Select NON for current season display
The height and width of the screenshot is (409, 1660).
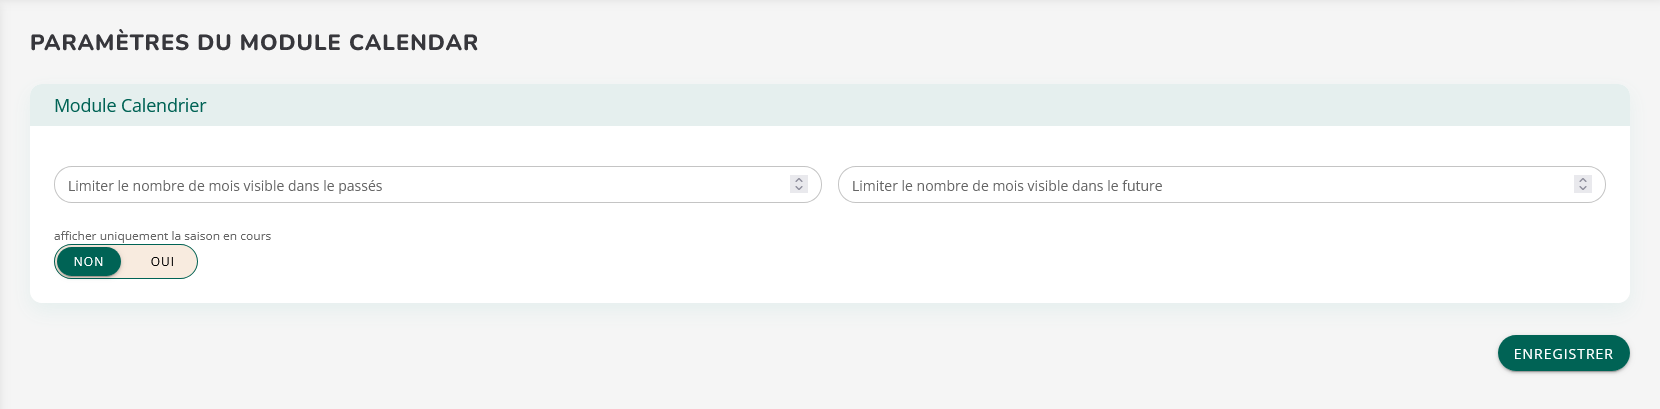pos(89,262)
